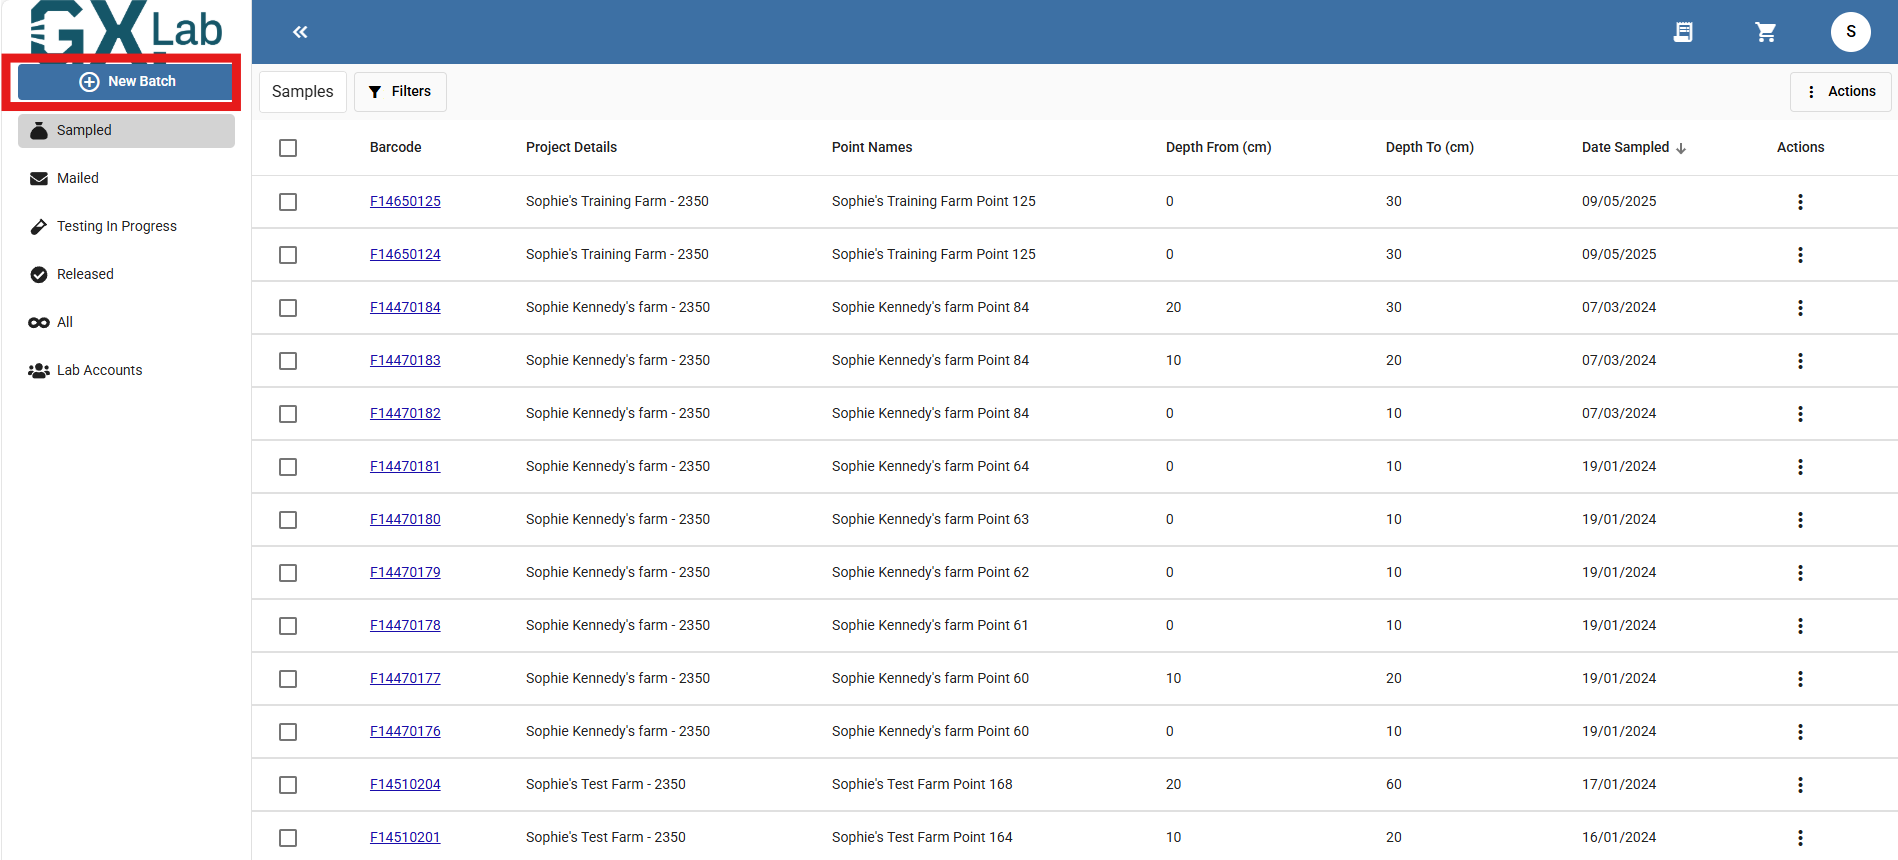Click the New Batch button

click(x=126, y=81)
